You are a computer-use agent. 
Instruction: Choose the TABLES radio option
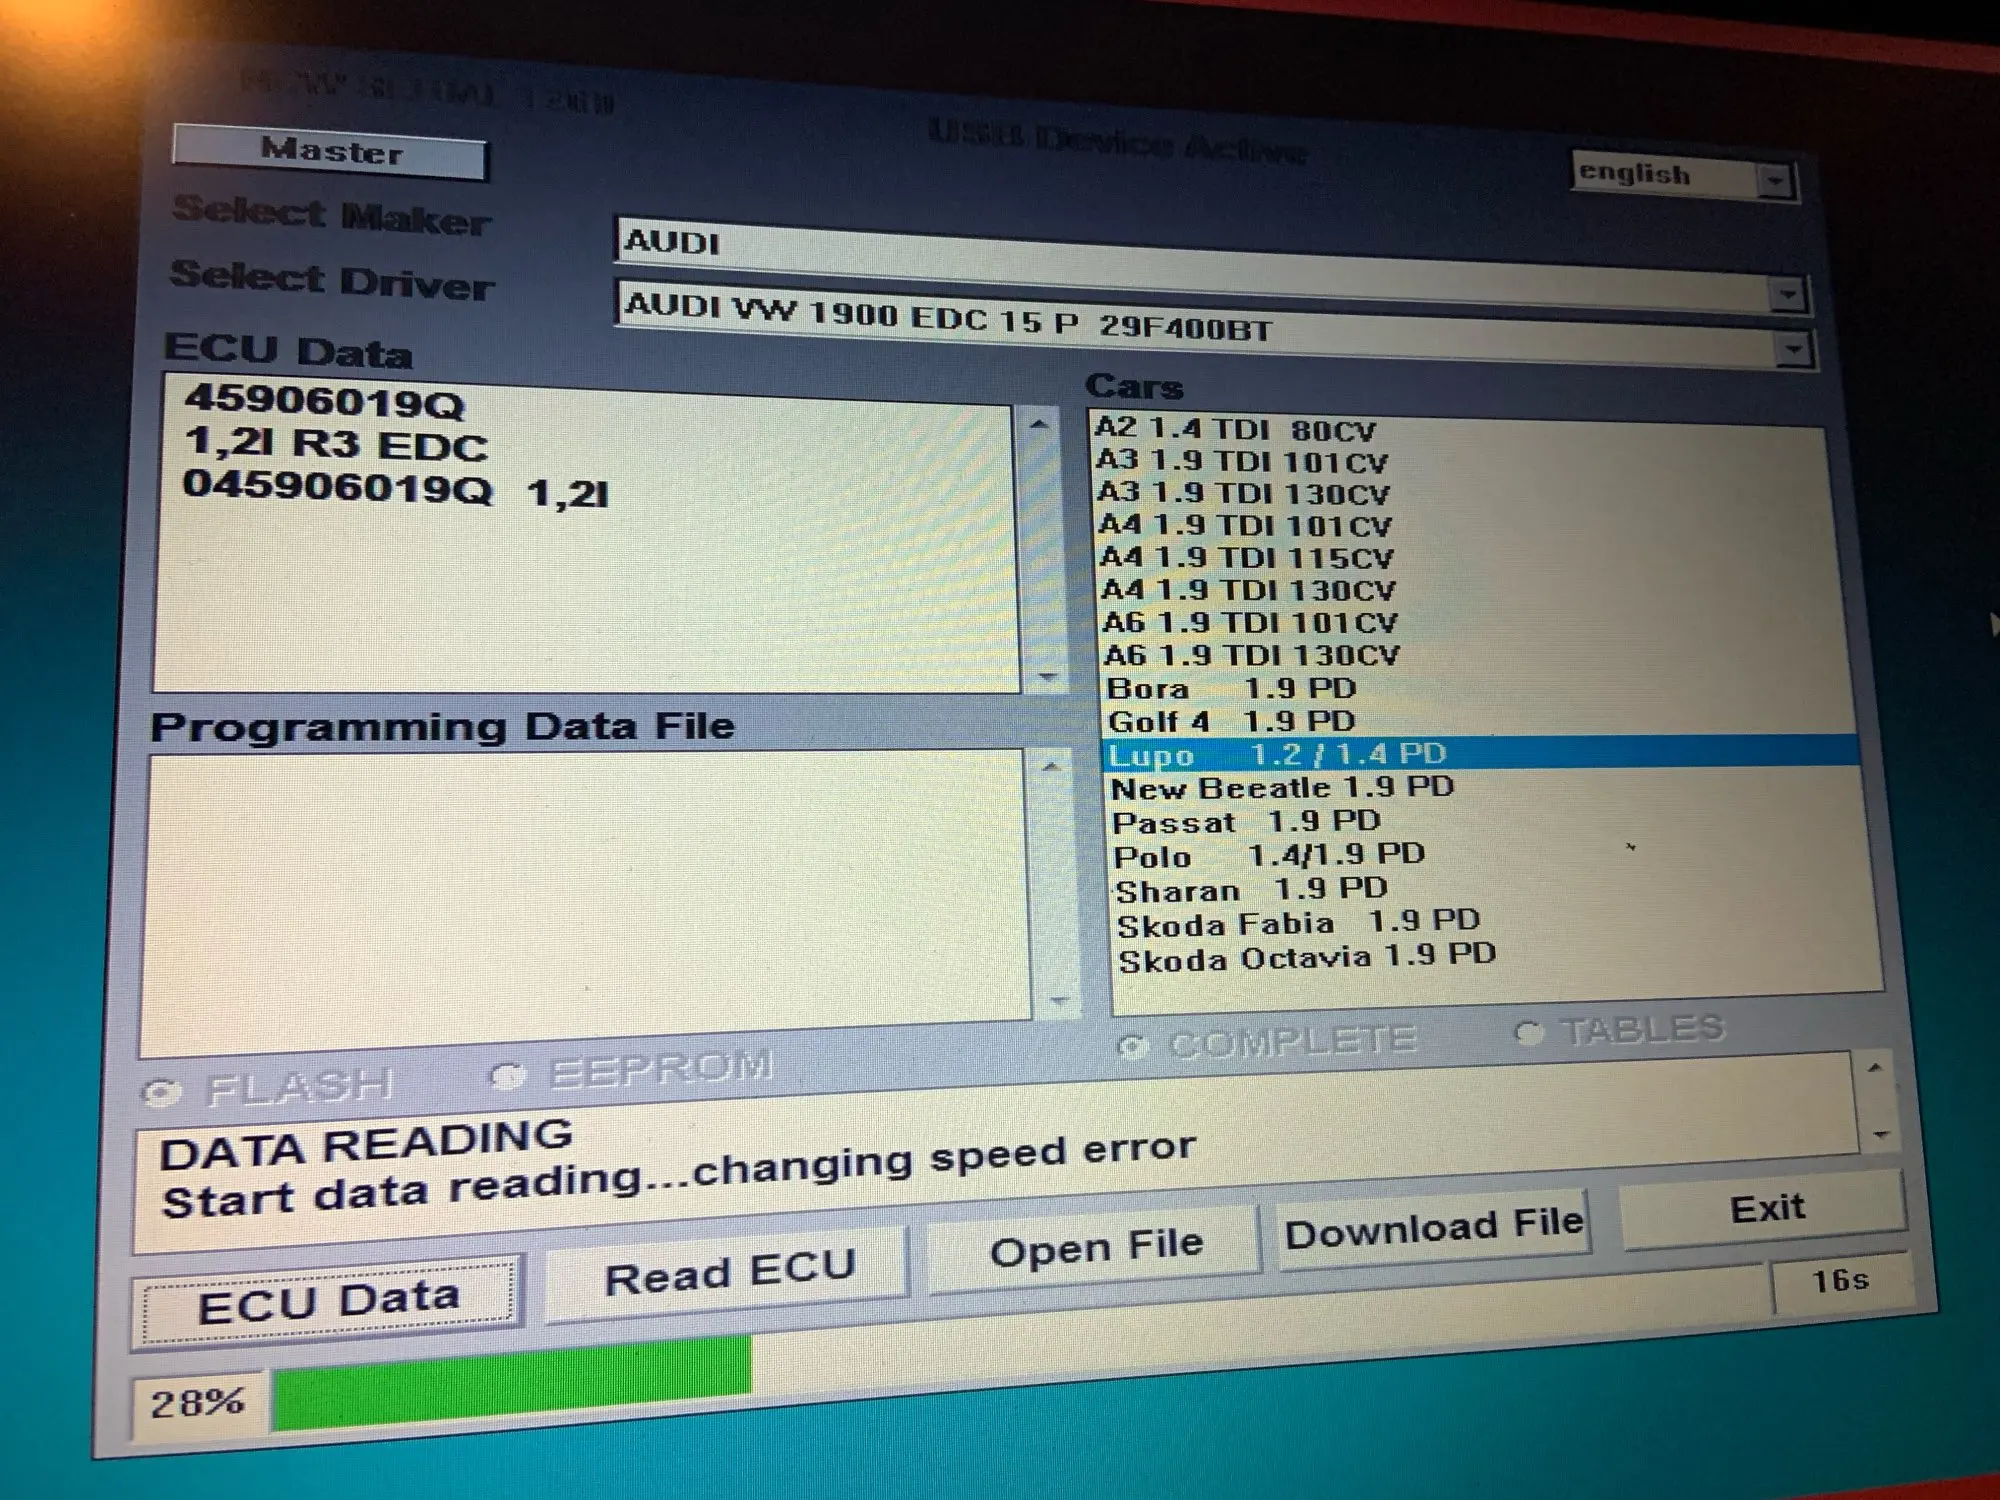coord(1527,1033)
